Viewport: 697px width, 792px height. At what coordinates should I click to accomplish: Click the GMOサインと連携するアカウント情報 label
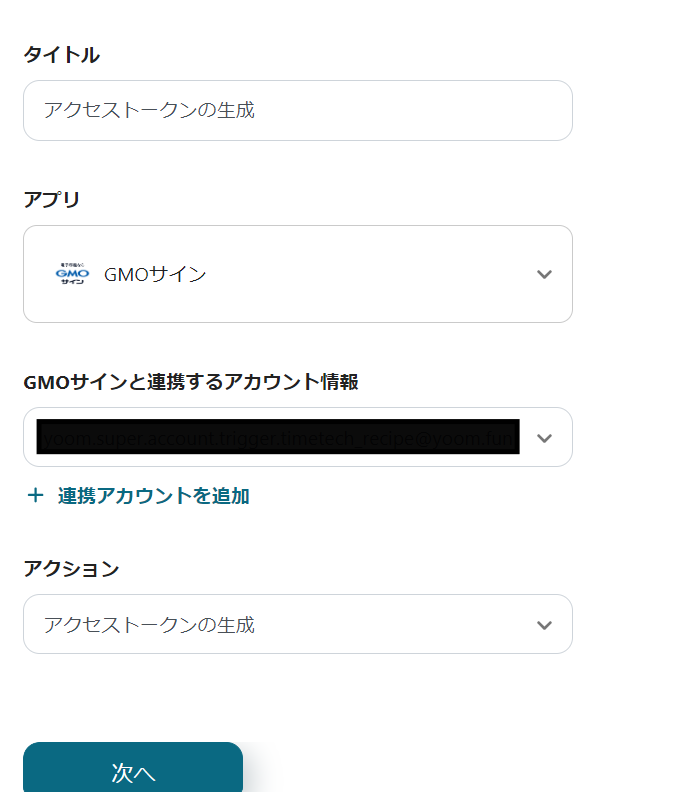tap(190, 381)
